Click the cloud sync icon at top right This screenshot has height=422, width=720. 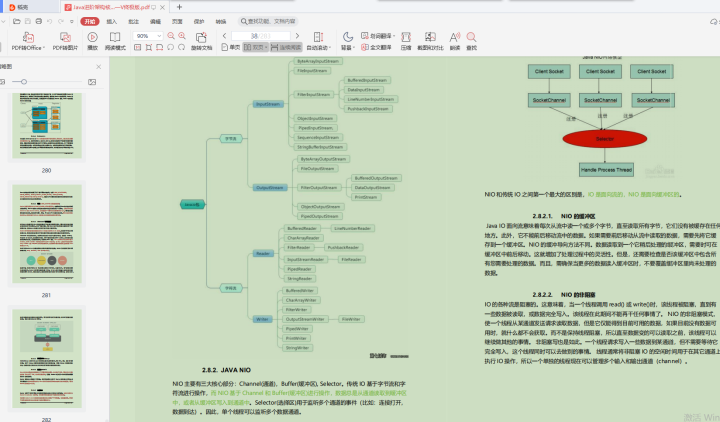click(x=714, y=21)
